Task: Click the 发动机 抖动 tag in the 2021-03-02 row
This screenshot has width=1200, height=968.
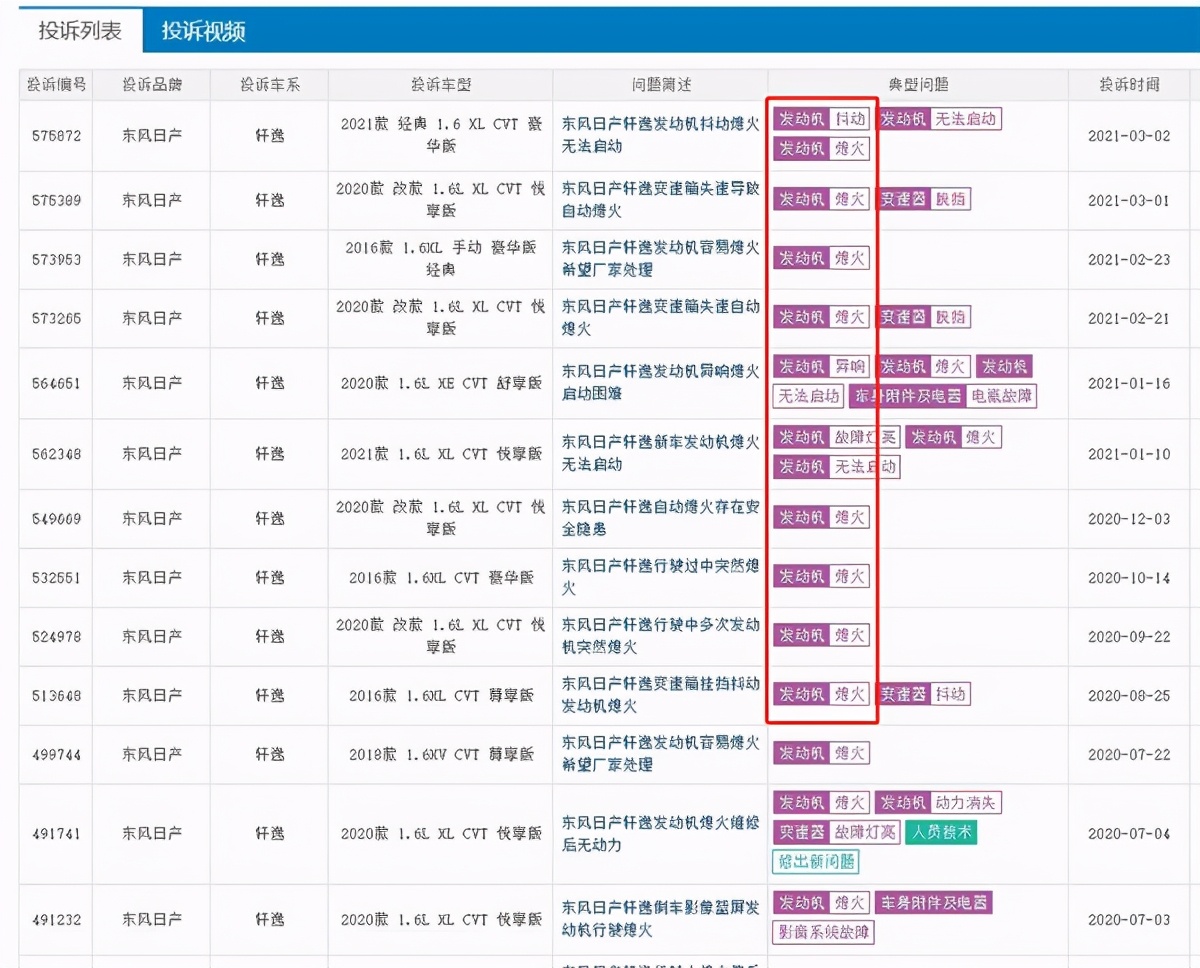Action: [x=822, y=119]
